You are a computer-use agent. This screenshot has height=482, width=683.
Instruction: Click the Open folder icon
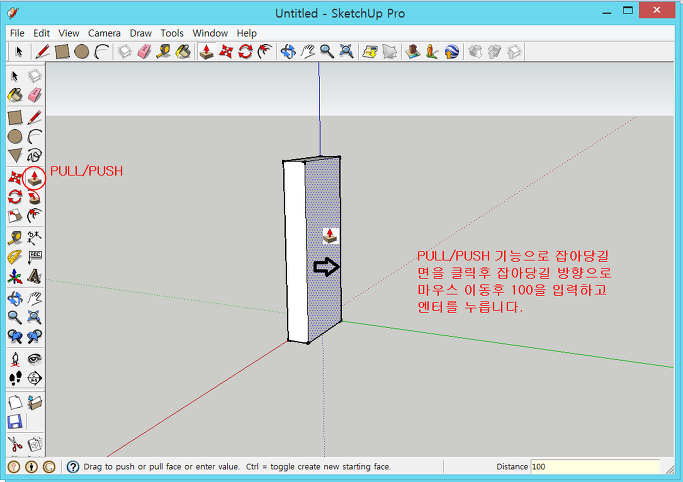click(x=34, y=402)
